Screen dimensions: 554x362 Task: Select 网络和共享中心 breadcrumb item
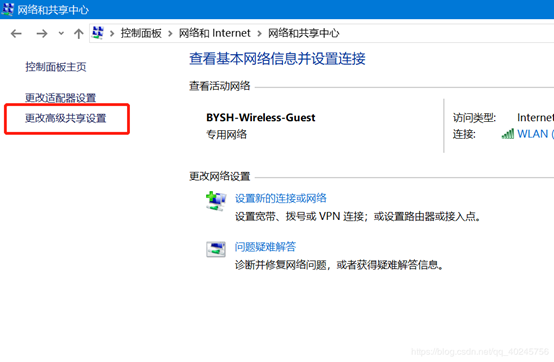pos(303,33)
